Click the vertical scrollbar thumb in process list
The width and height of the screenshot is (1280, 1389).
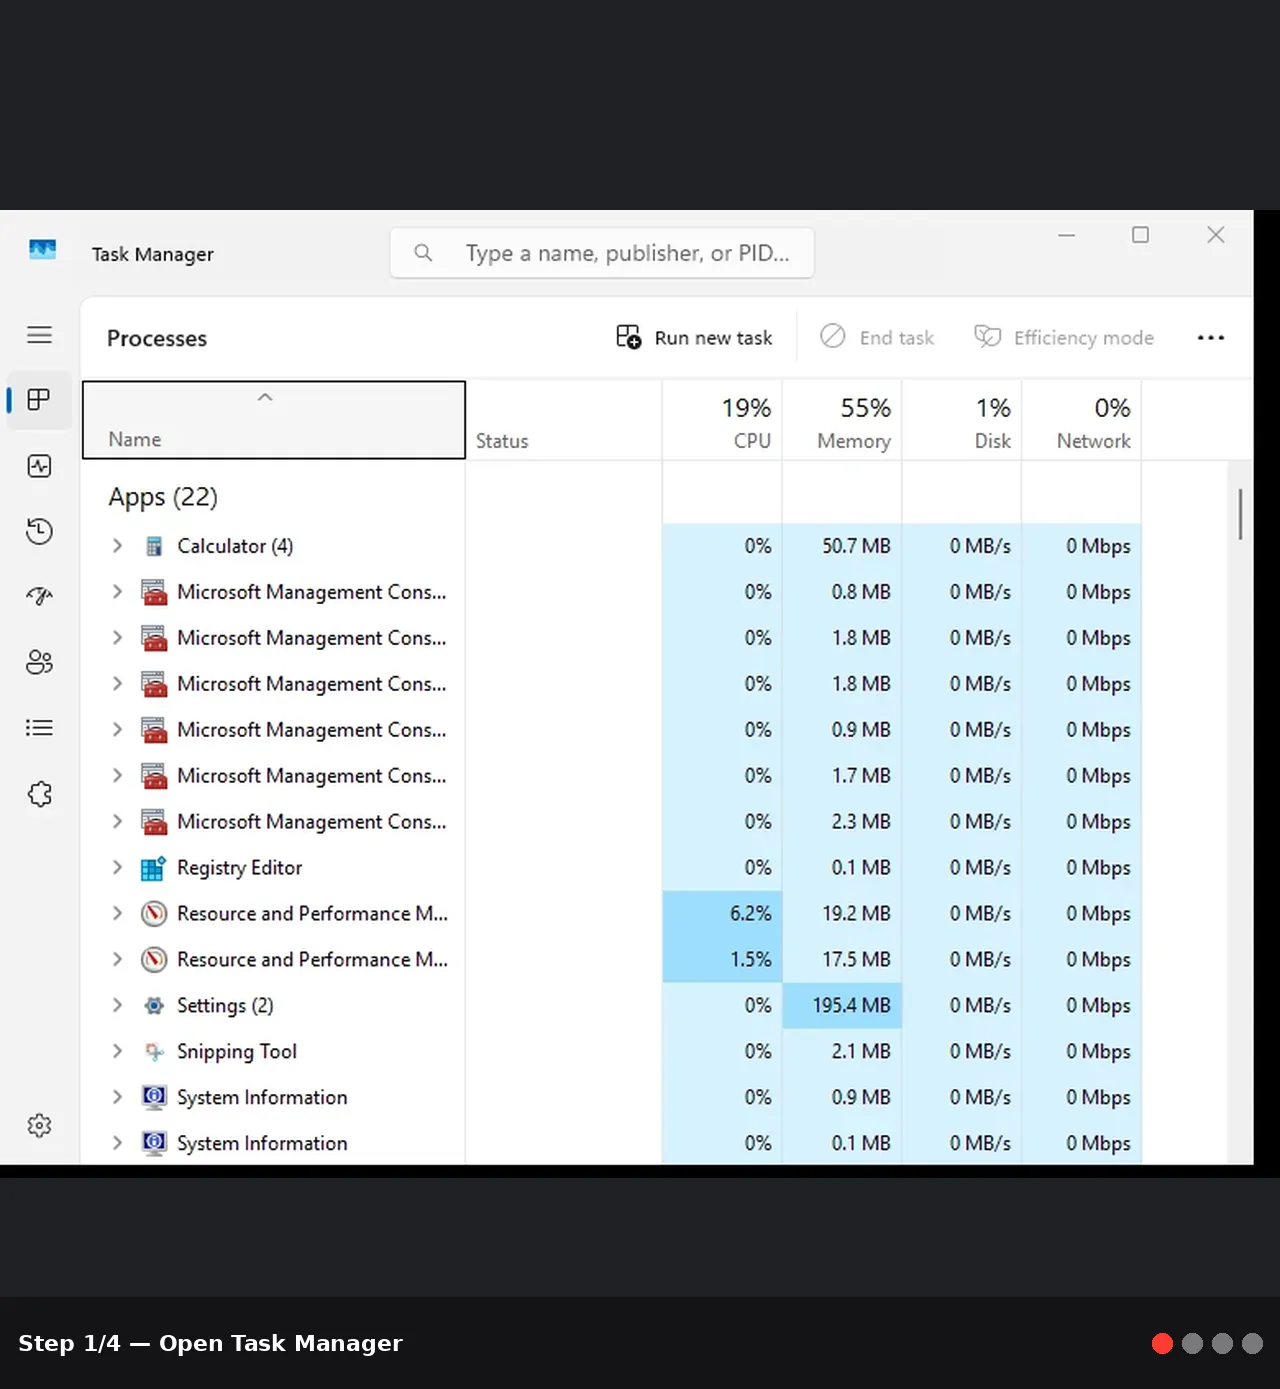(1240, 514)
